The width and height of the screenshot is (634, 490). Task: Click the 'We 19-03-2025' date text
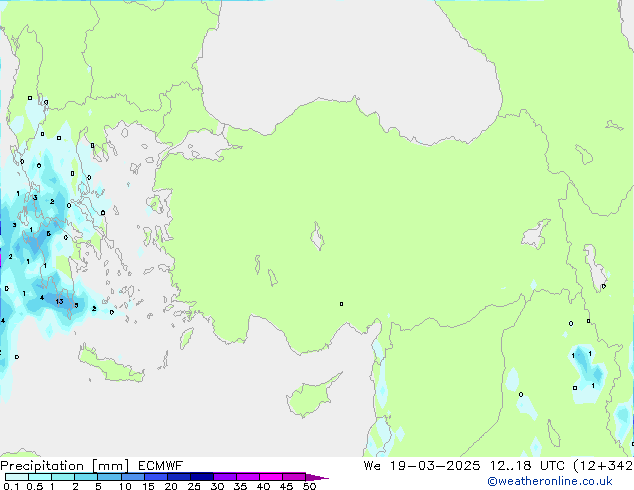point(422,466)
